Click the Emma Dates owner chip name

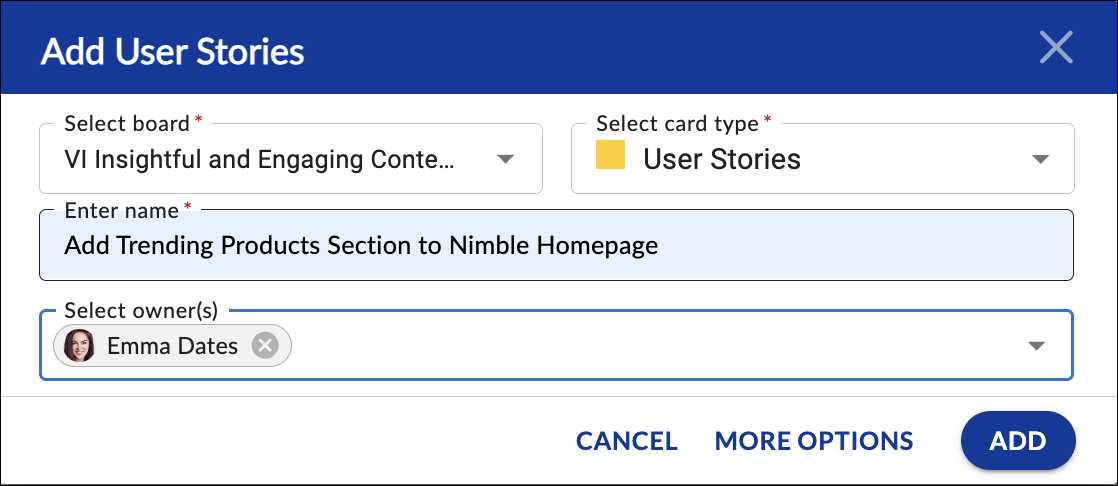173,346
